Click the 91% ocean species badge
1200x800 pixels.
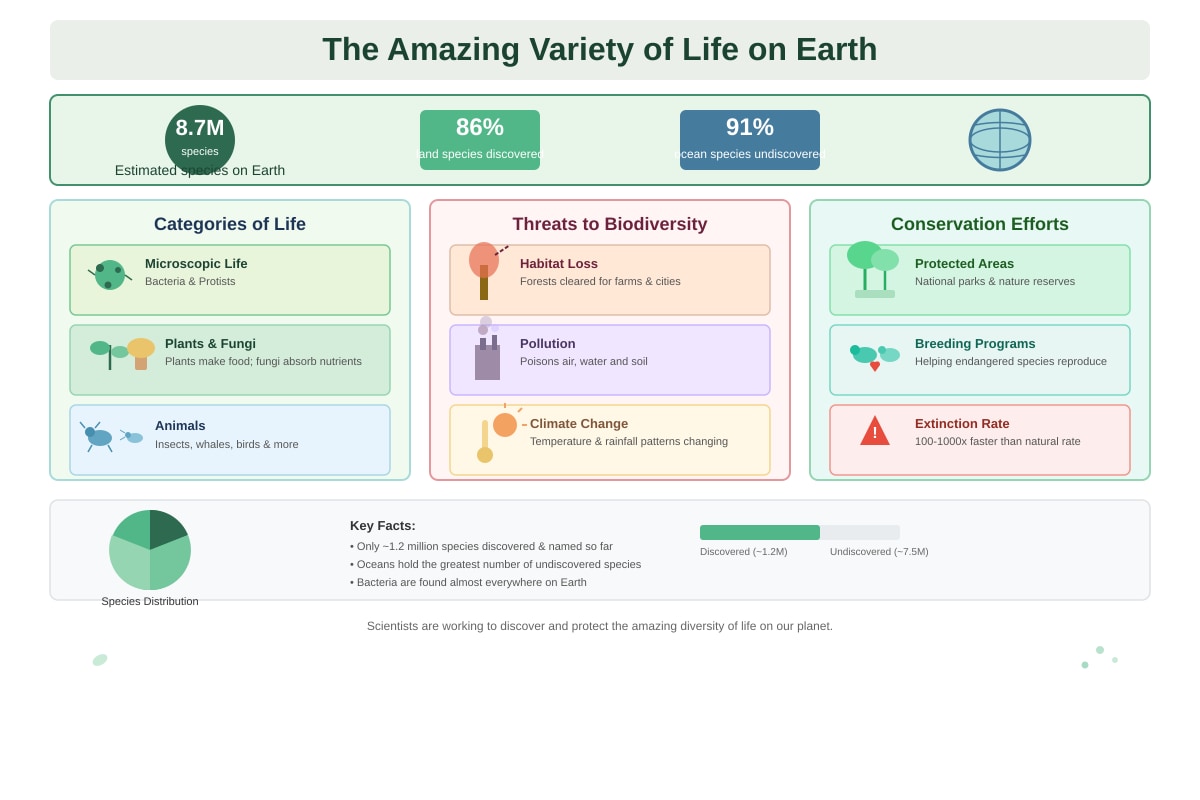750,140
